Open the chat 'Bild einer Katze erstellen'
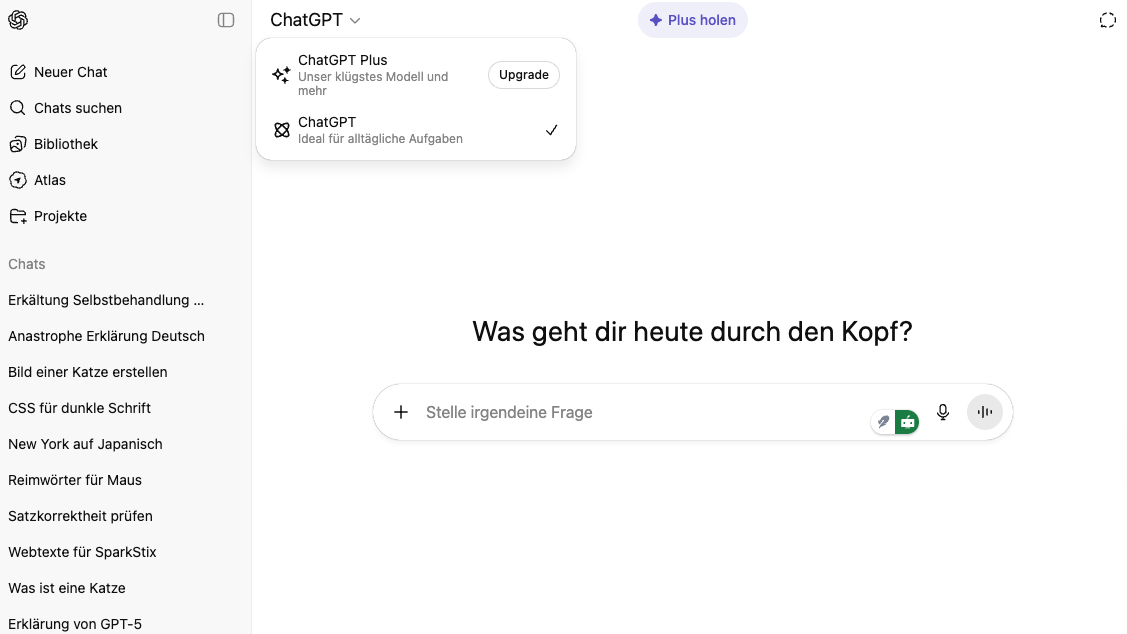This screenshot has height=634, width=1127. tap(88, 372)
